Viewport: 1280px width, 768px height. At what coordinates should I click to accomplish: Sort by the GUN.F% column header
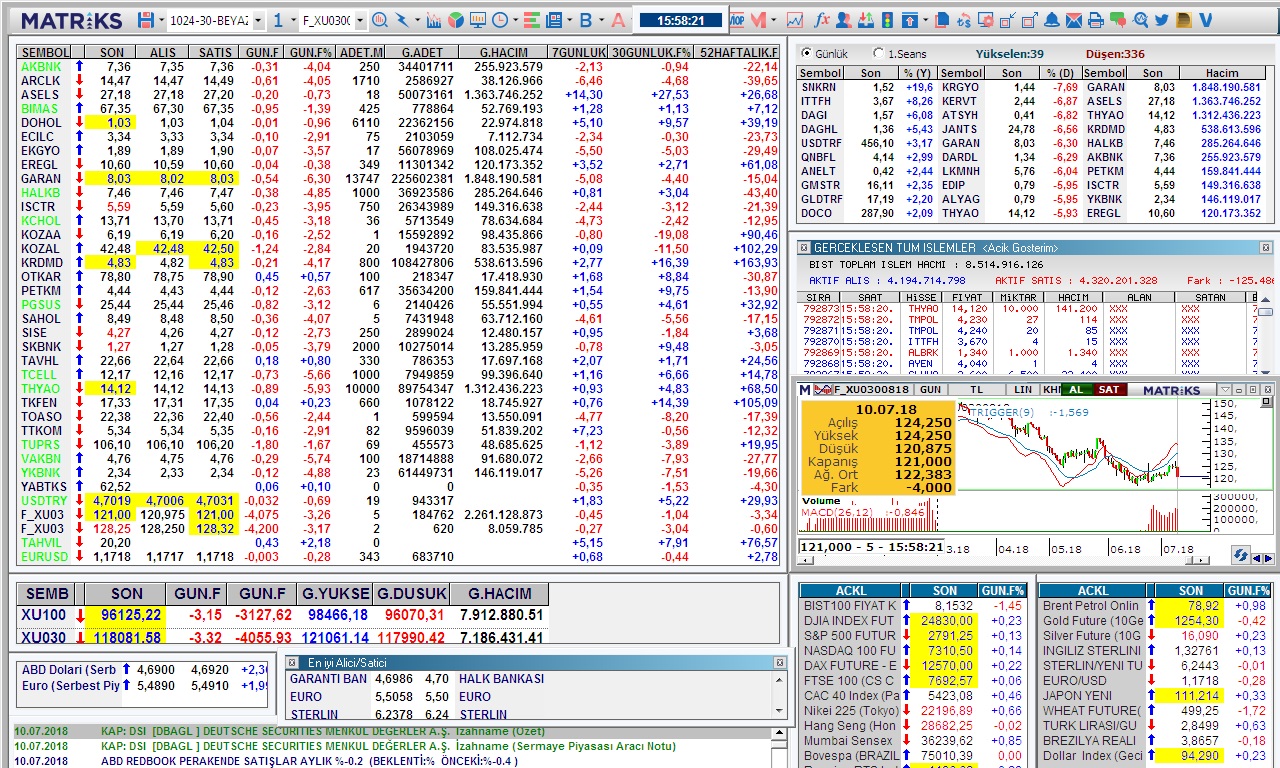[x=310, y=52]
